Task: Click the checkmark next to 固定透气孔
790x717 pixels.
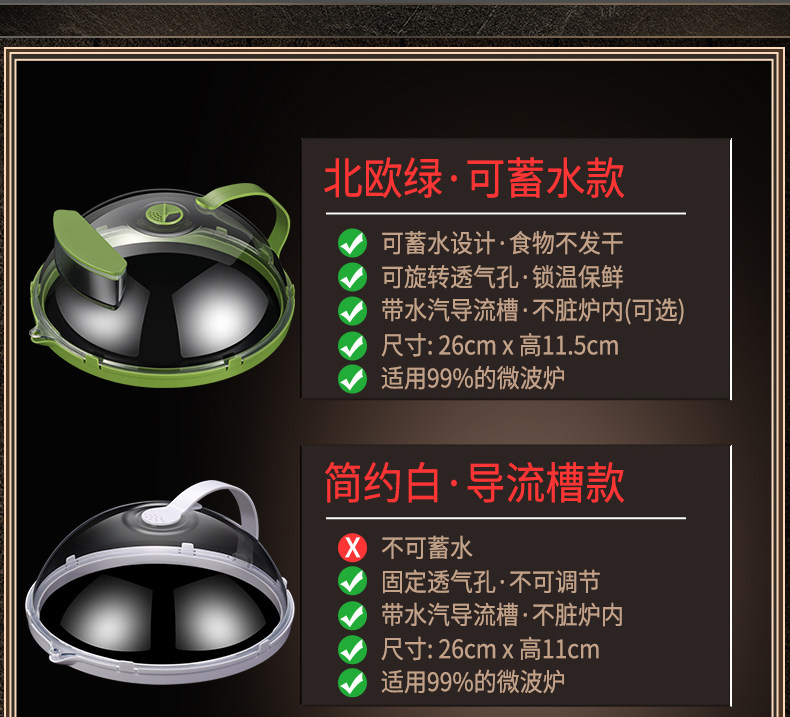Action: pyautogui.click(x=353, y=581)
